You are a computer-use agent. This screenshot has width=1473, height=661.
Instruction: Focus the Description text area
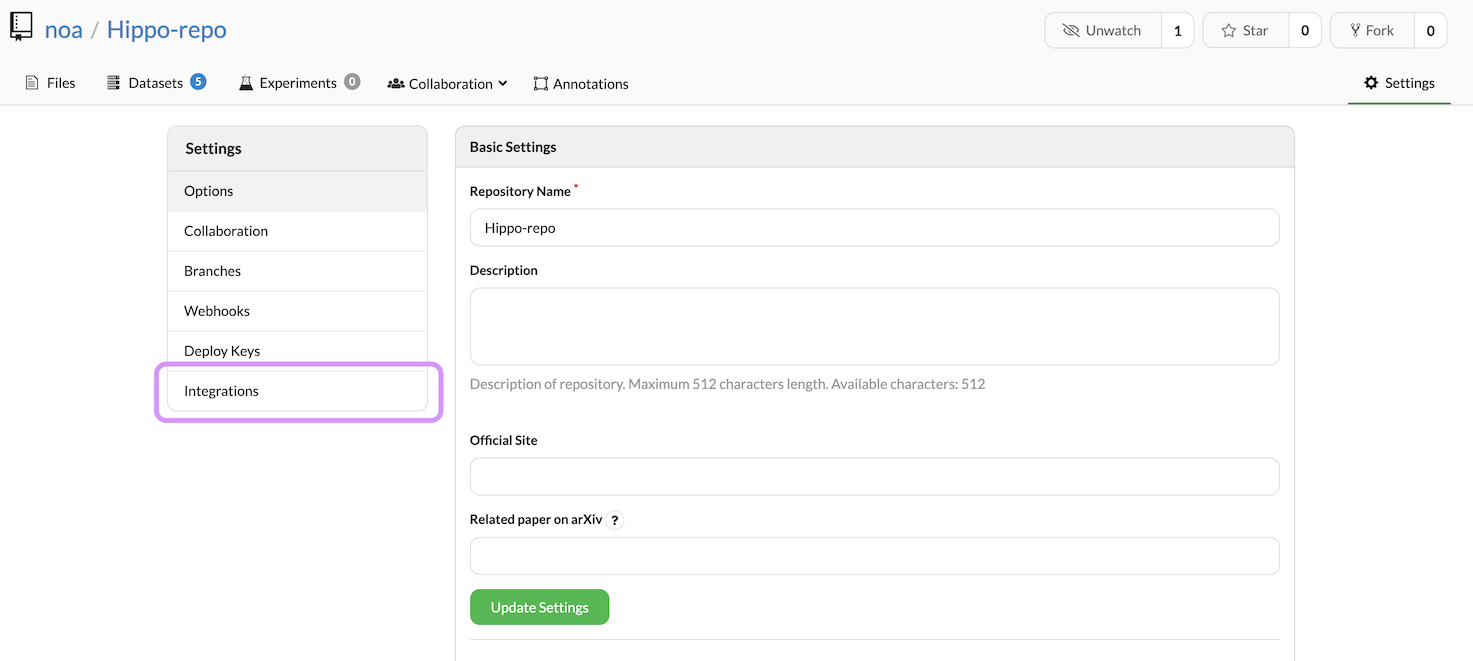[874, 327]
